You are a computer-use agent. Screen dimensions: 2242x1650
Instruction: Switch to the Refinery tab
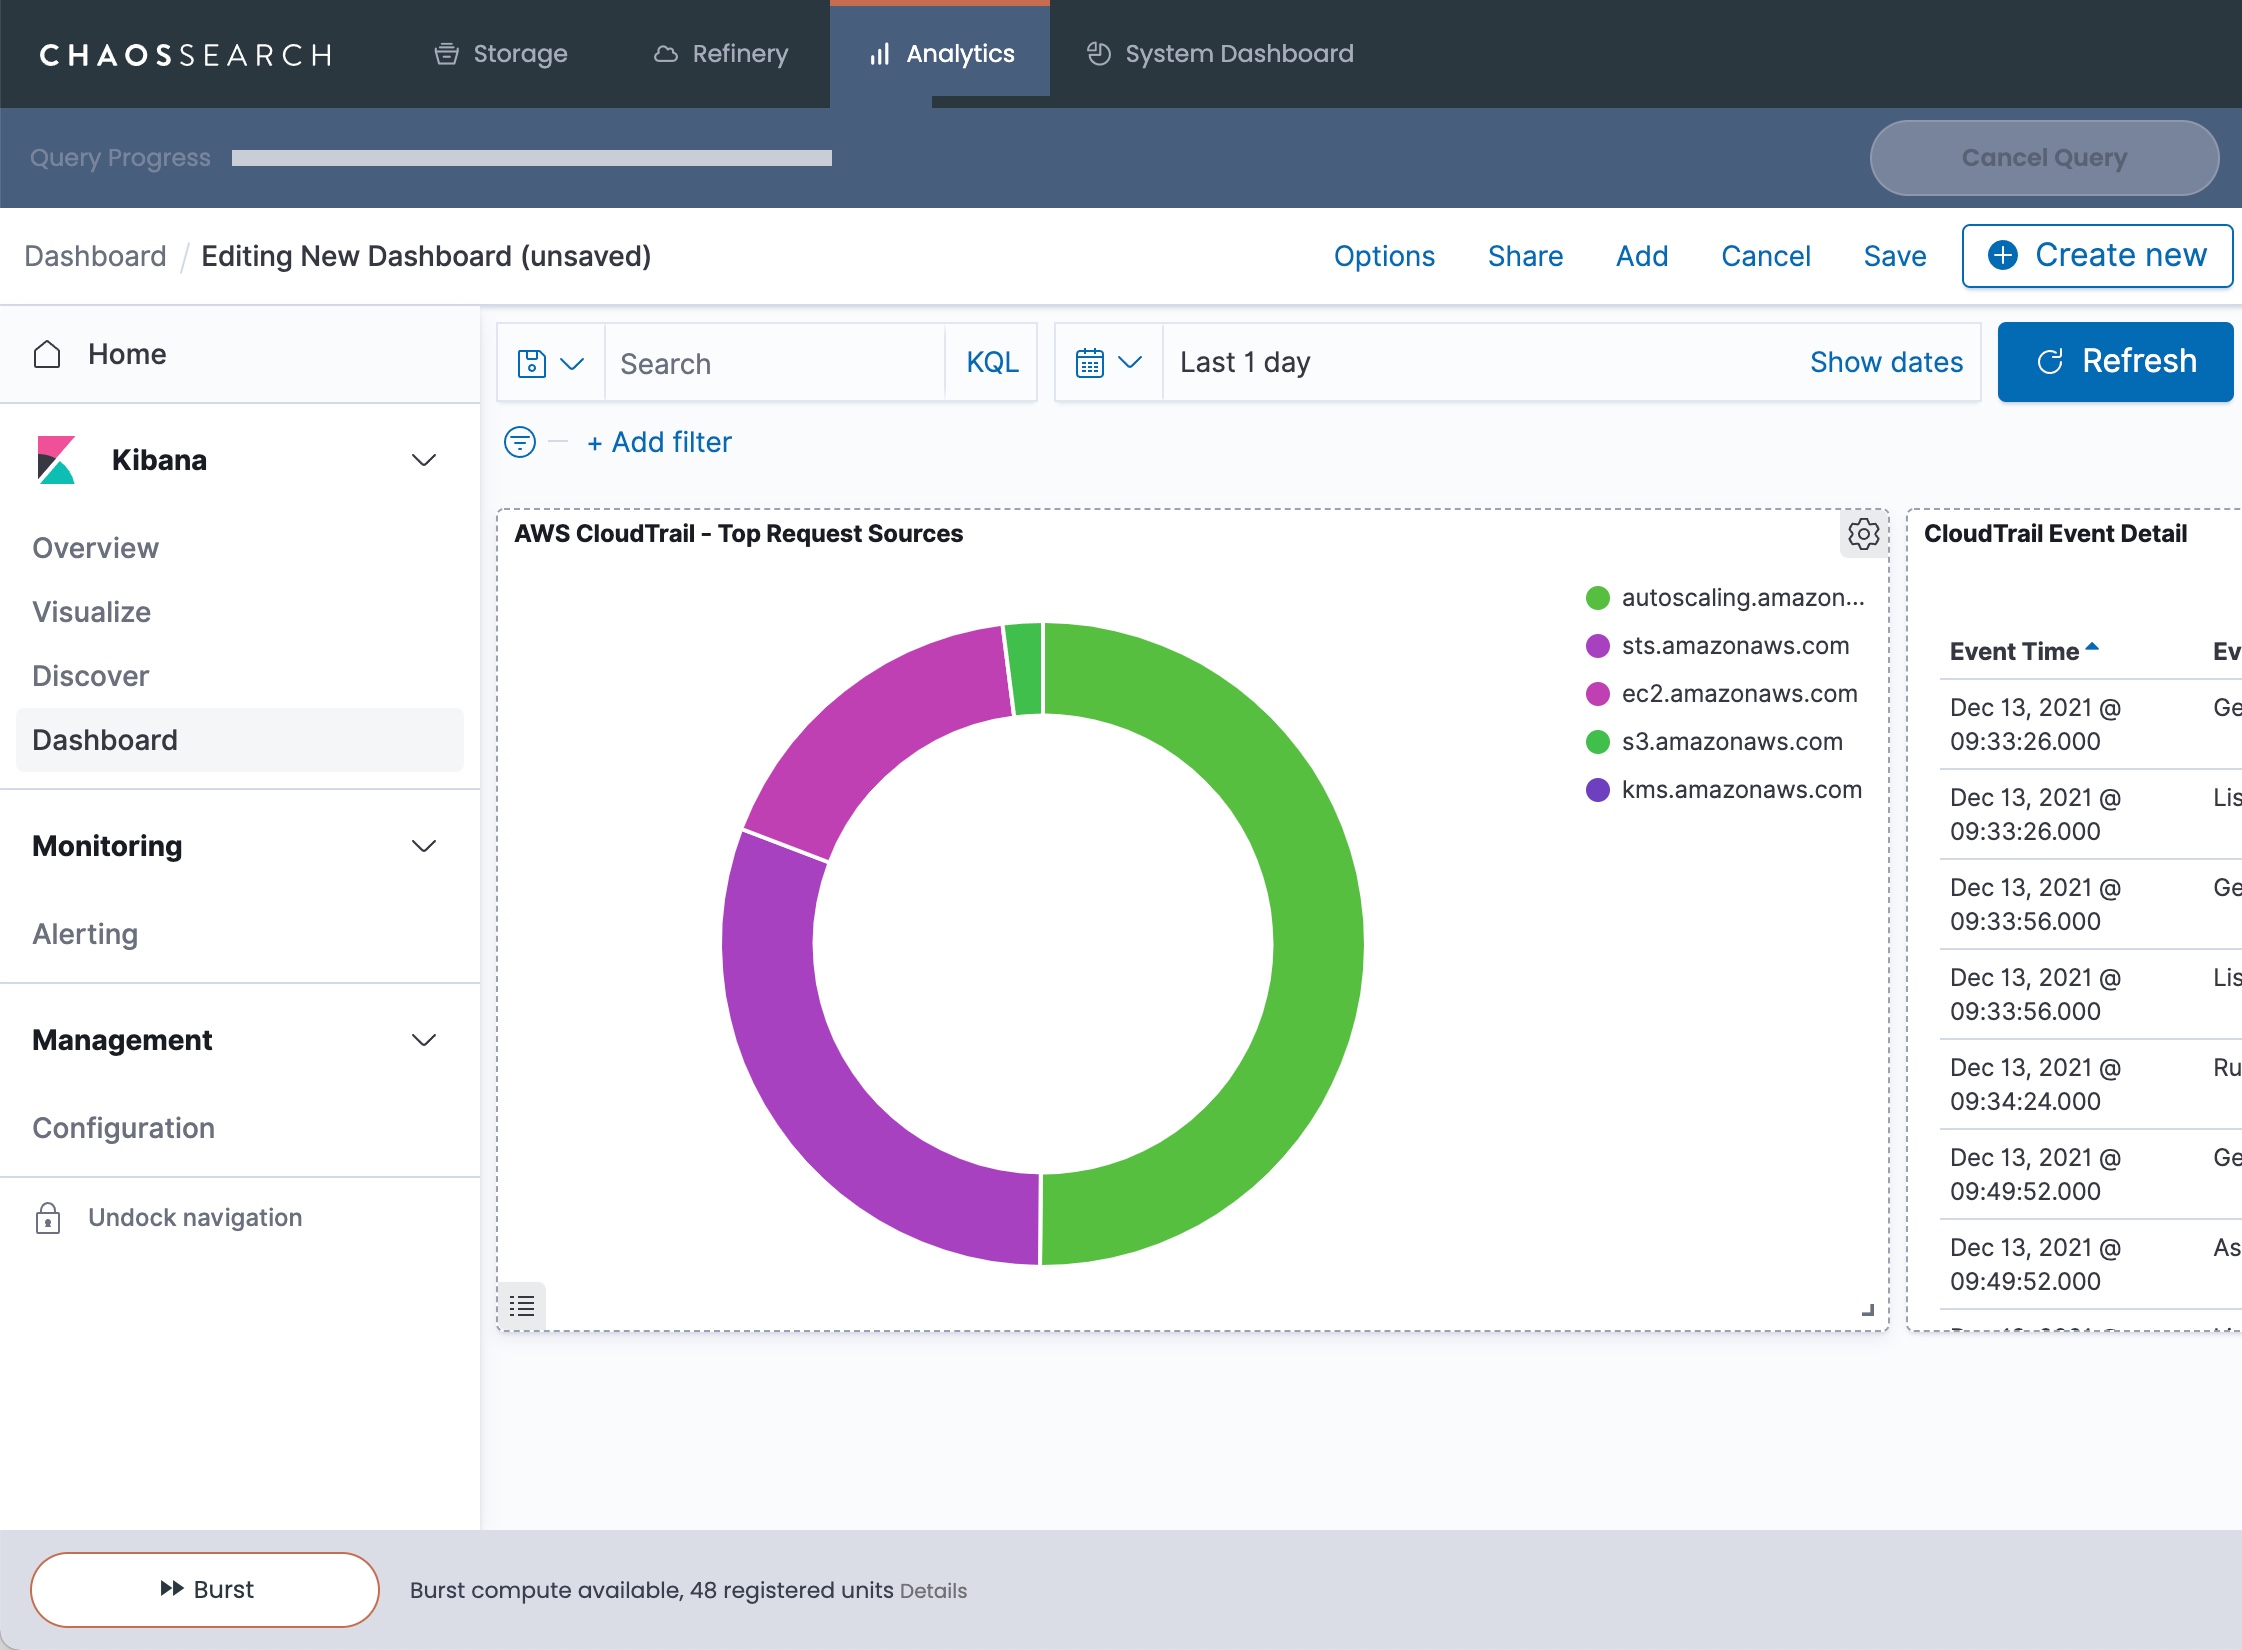721,54
